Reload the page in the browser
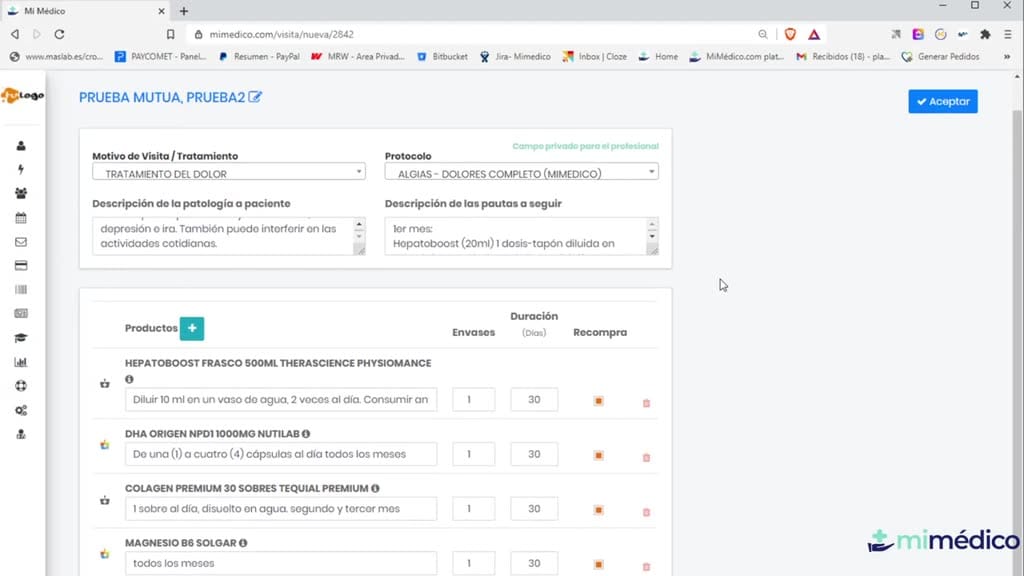Screen dimensions: 1024x576 click(59, 34)
